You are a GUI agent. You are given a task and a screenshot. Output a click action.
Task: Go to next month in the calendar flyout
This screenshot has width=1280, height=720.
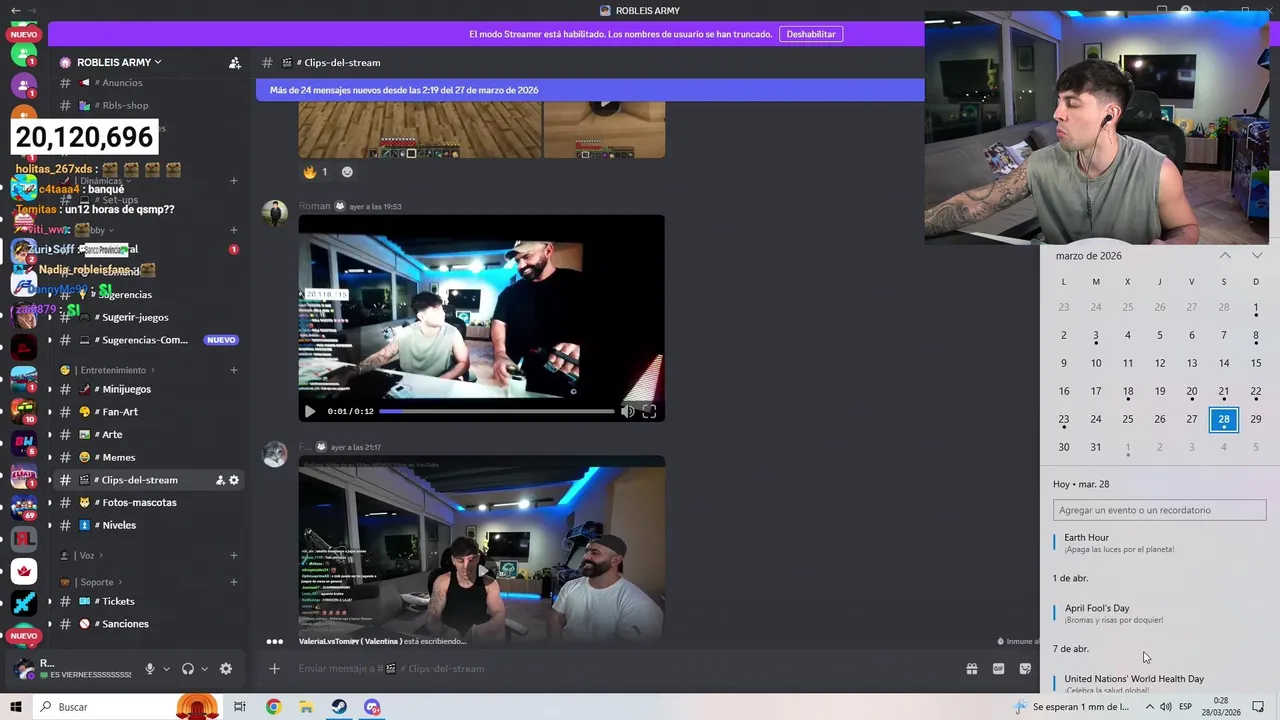tap(1257, 256)
